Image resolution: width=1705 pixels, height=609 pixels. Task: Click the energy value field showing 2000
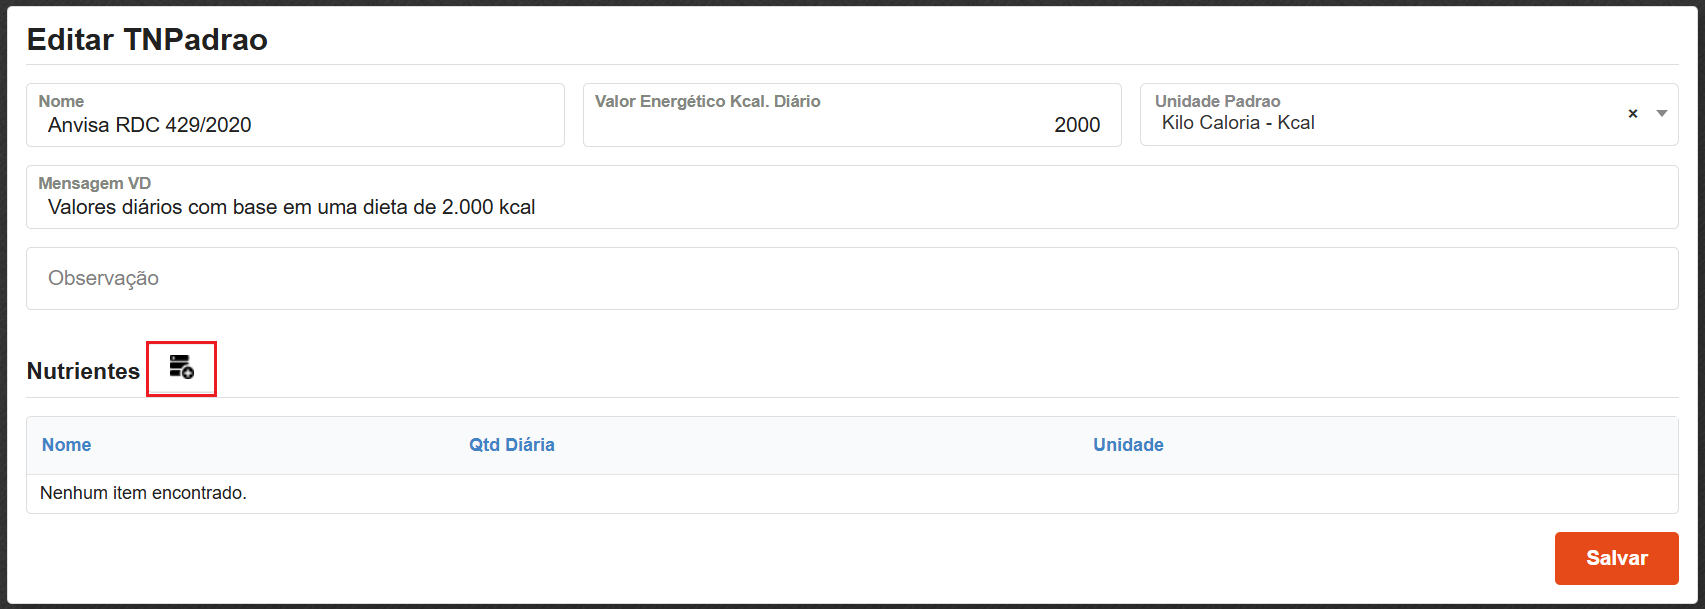851,125
